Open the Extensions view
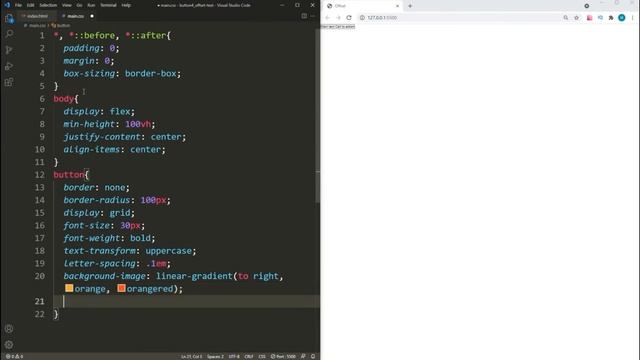The image size is (640, 360). (9, 82)
